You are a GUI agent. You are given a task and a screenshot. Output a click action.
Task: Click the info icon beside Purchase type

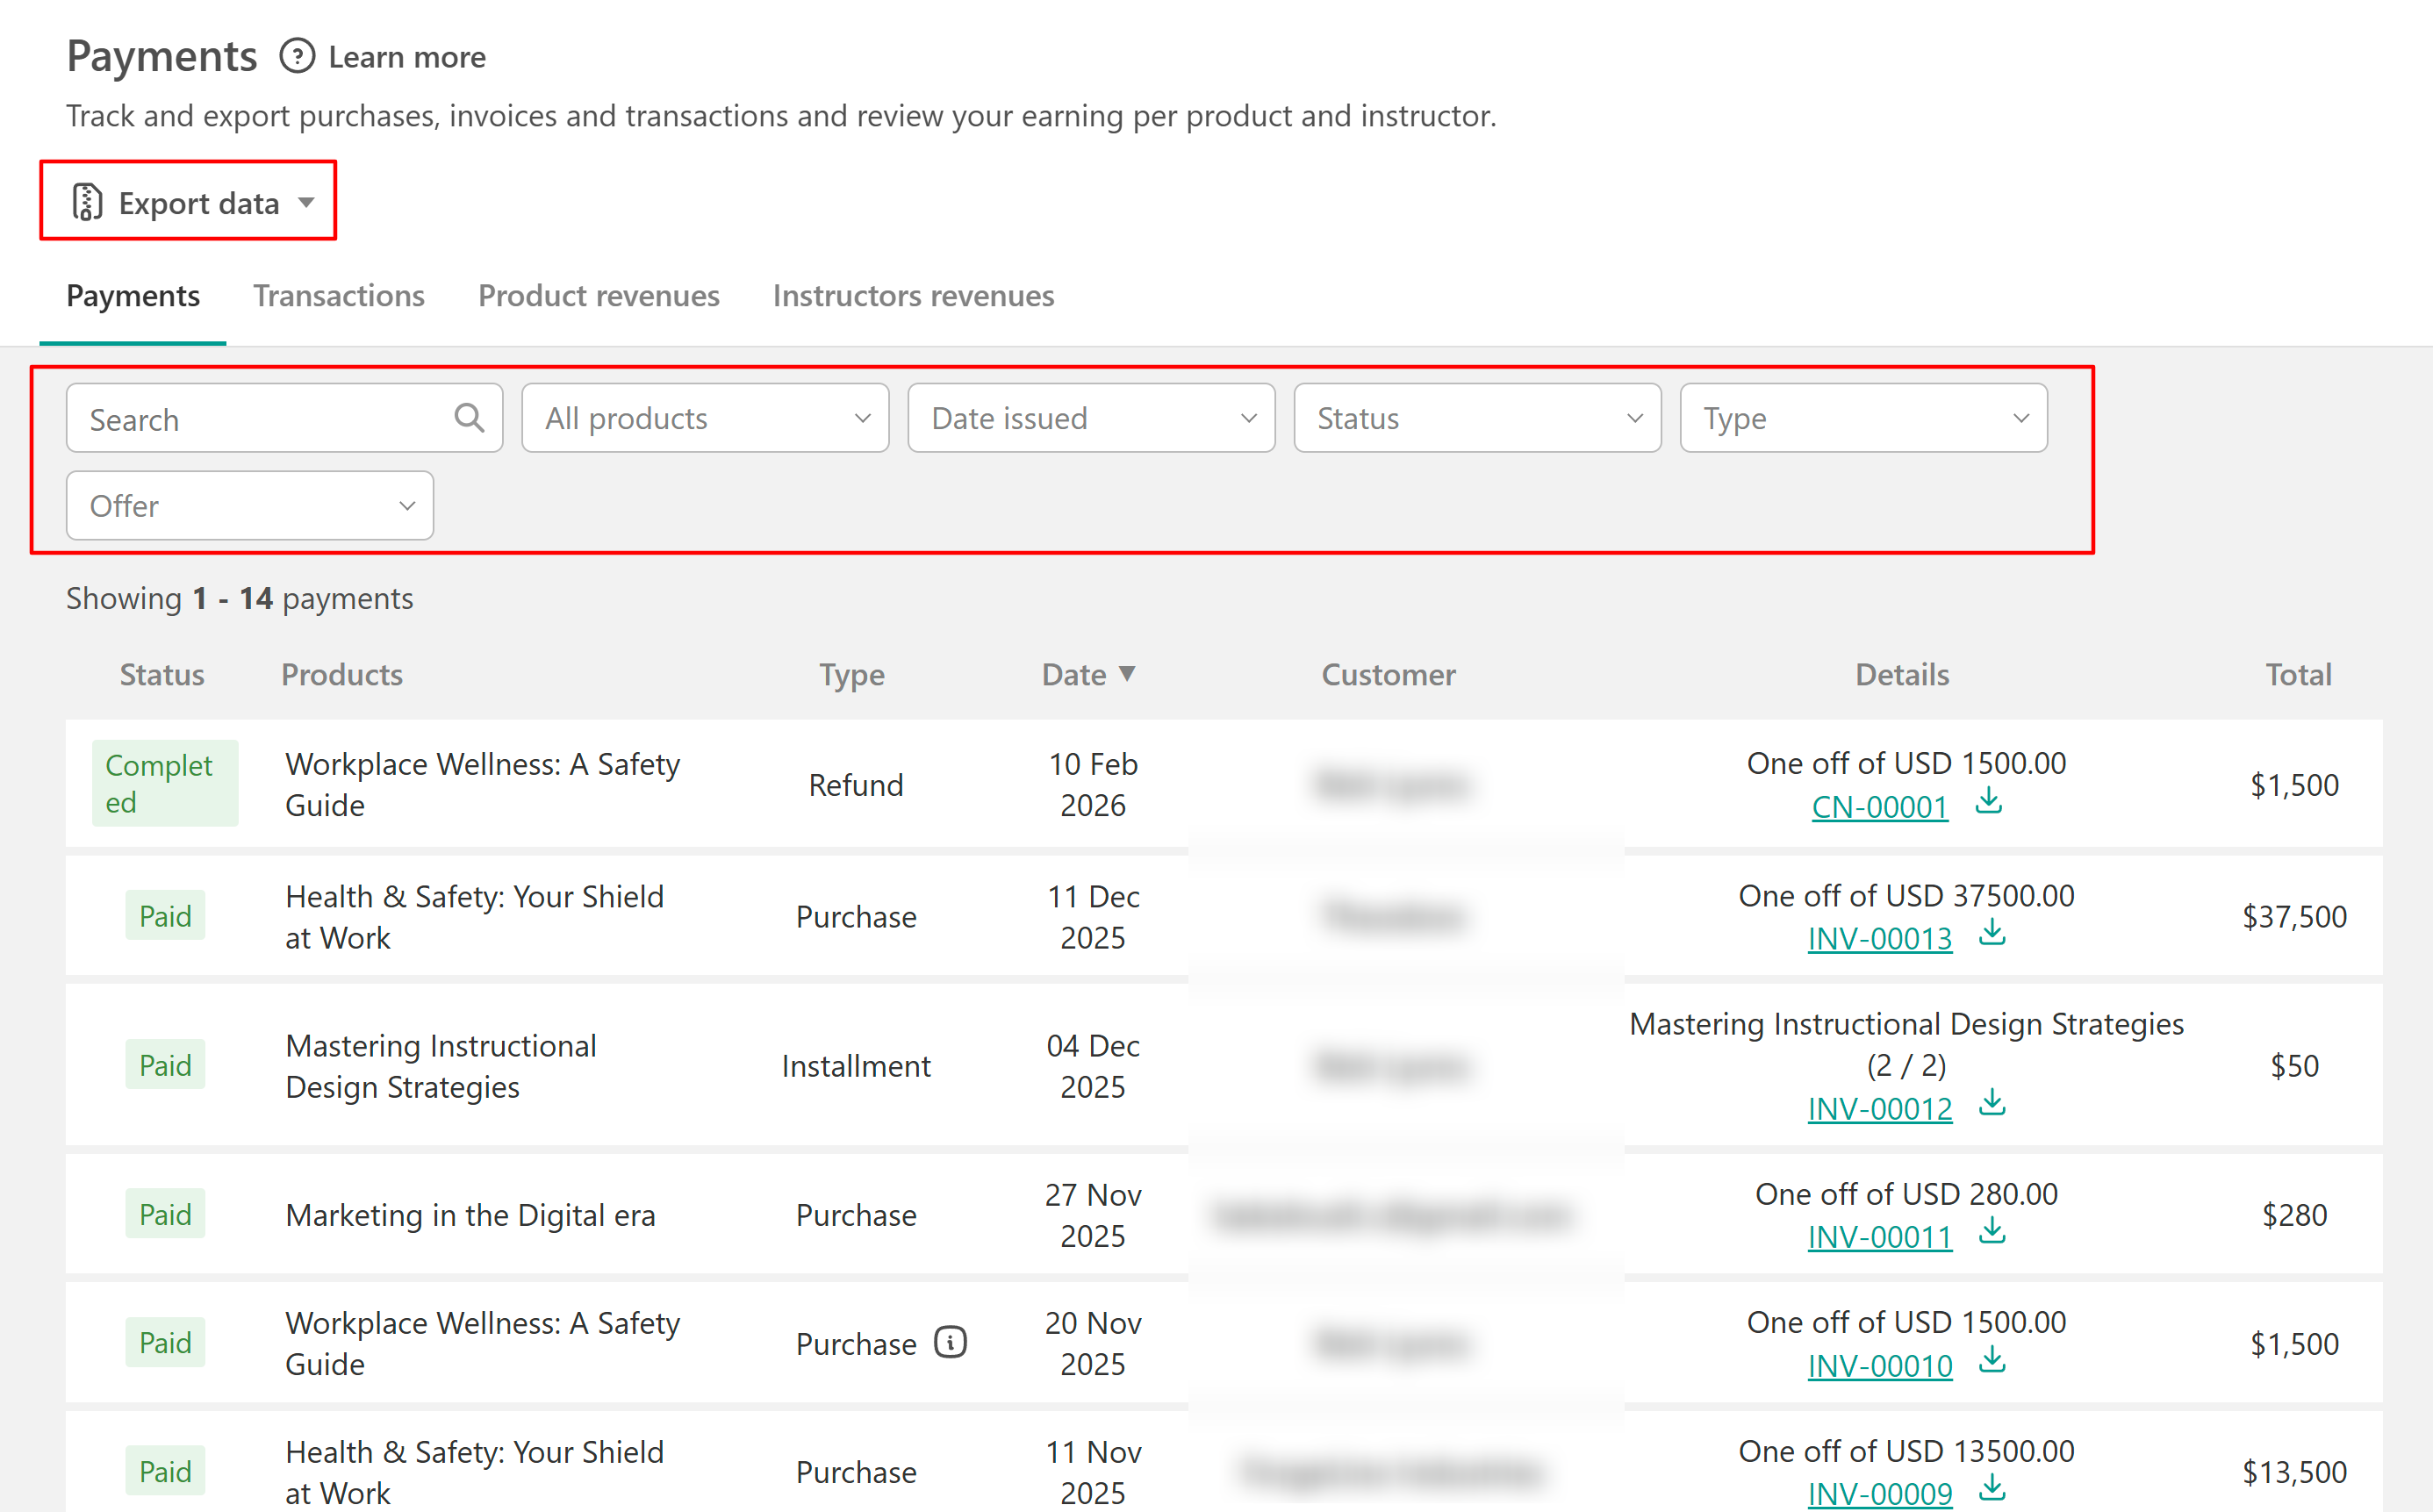click(950, 1343)
